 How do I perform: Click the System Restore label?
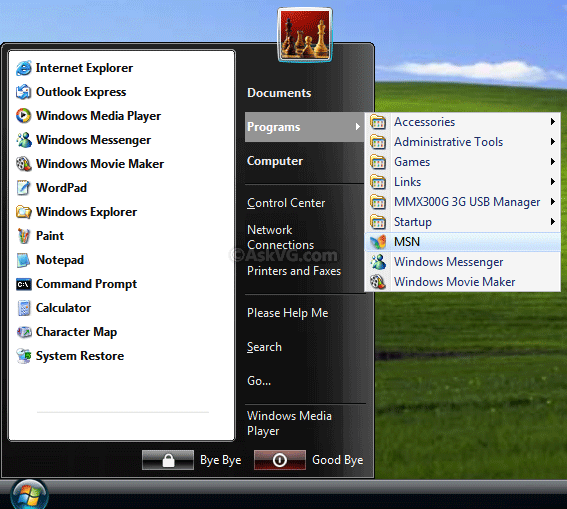80,356
